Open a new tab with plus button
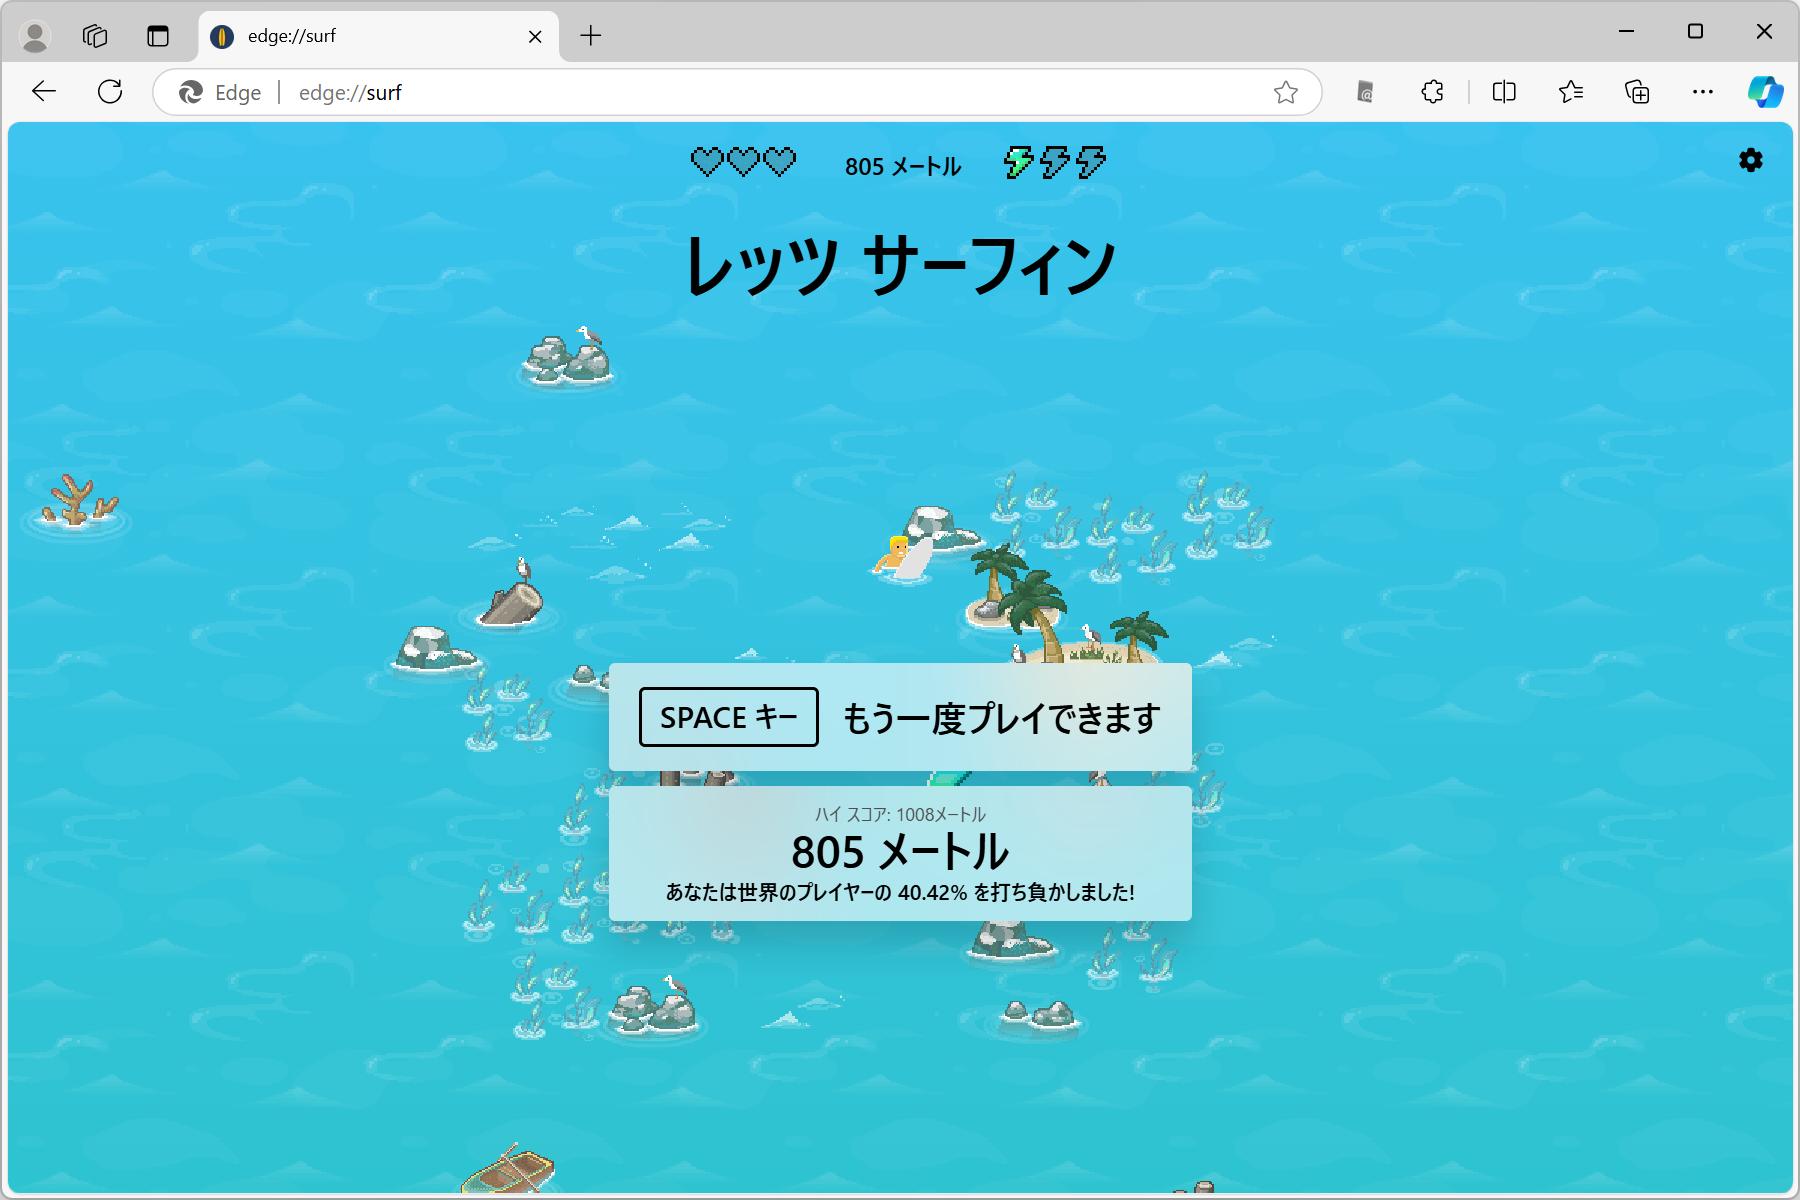This screenshot has width=1800, height=1200. click(591, 36)
